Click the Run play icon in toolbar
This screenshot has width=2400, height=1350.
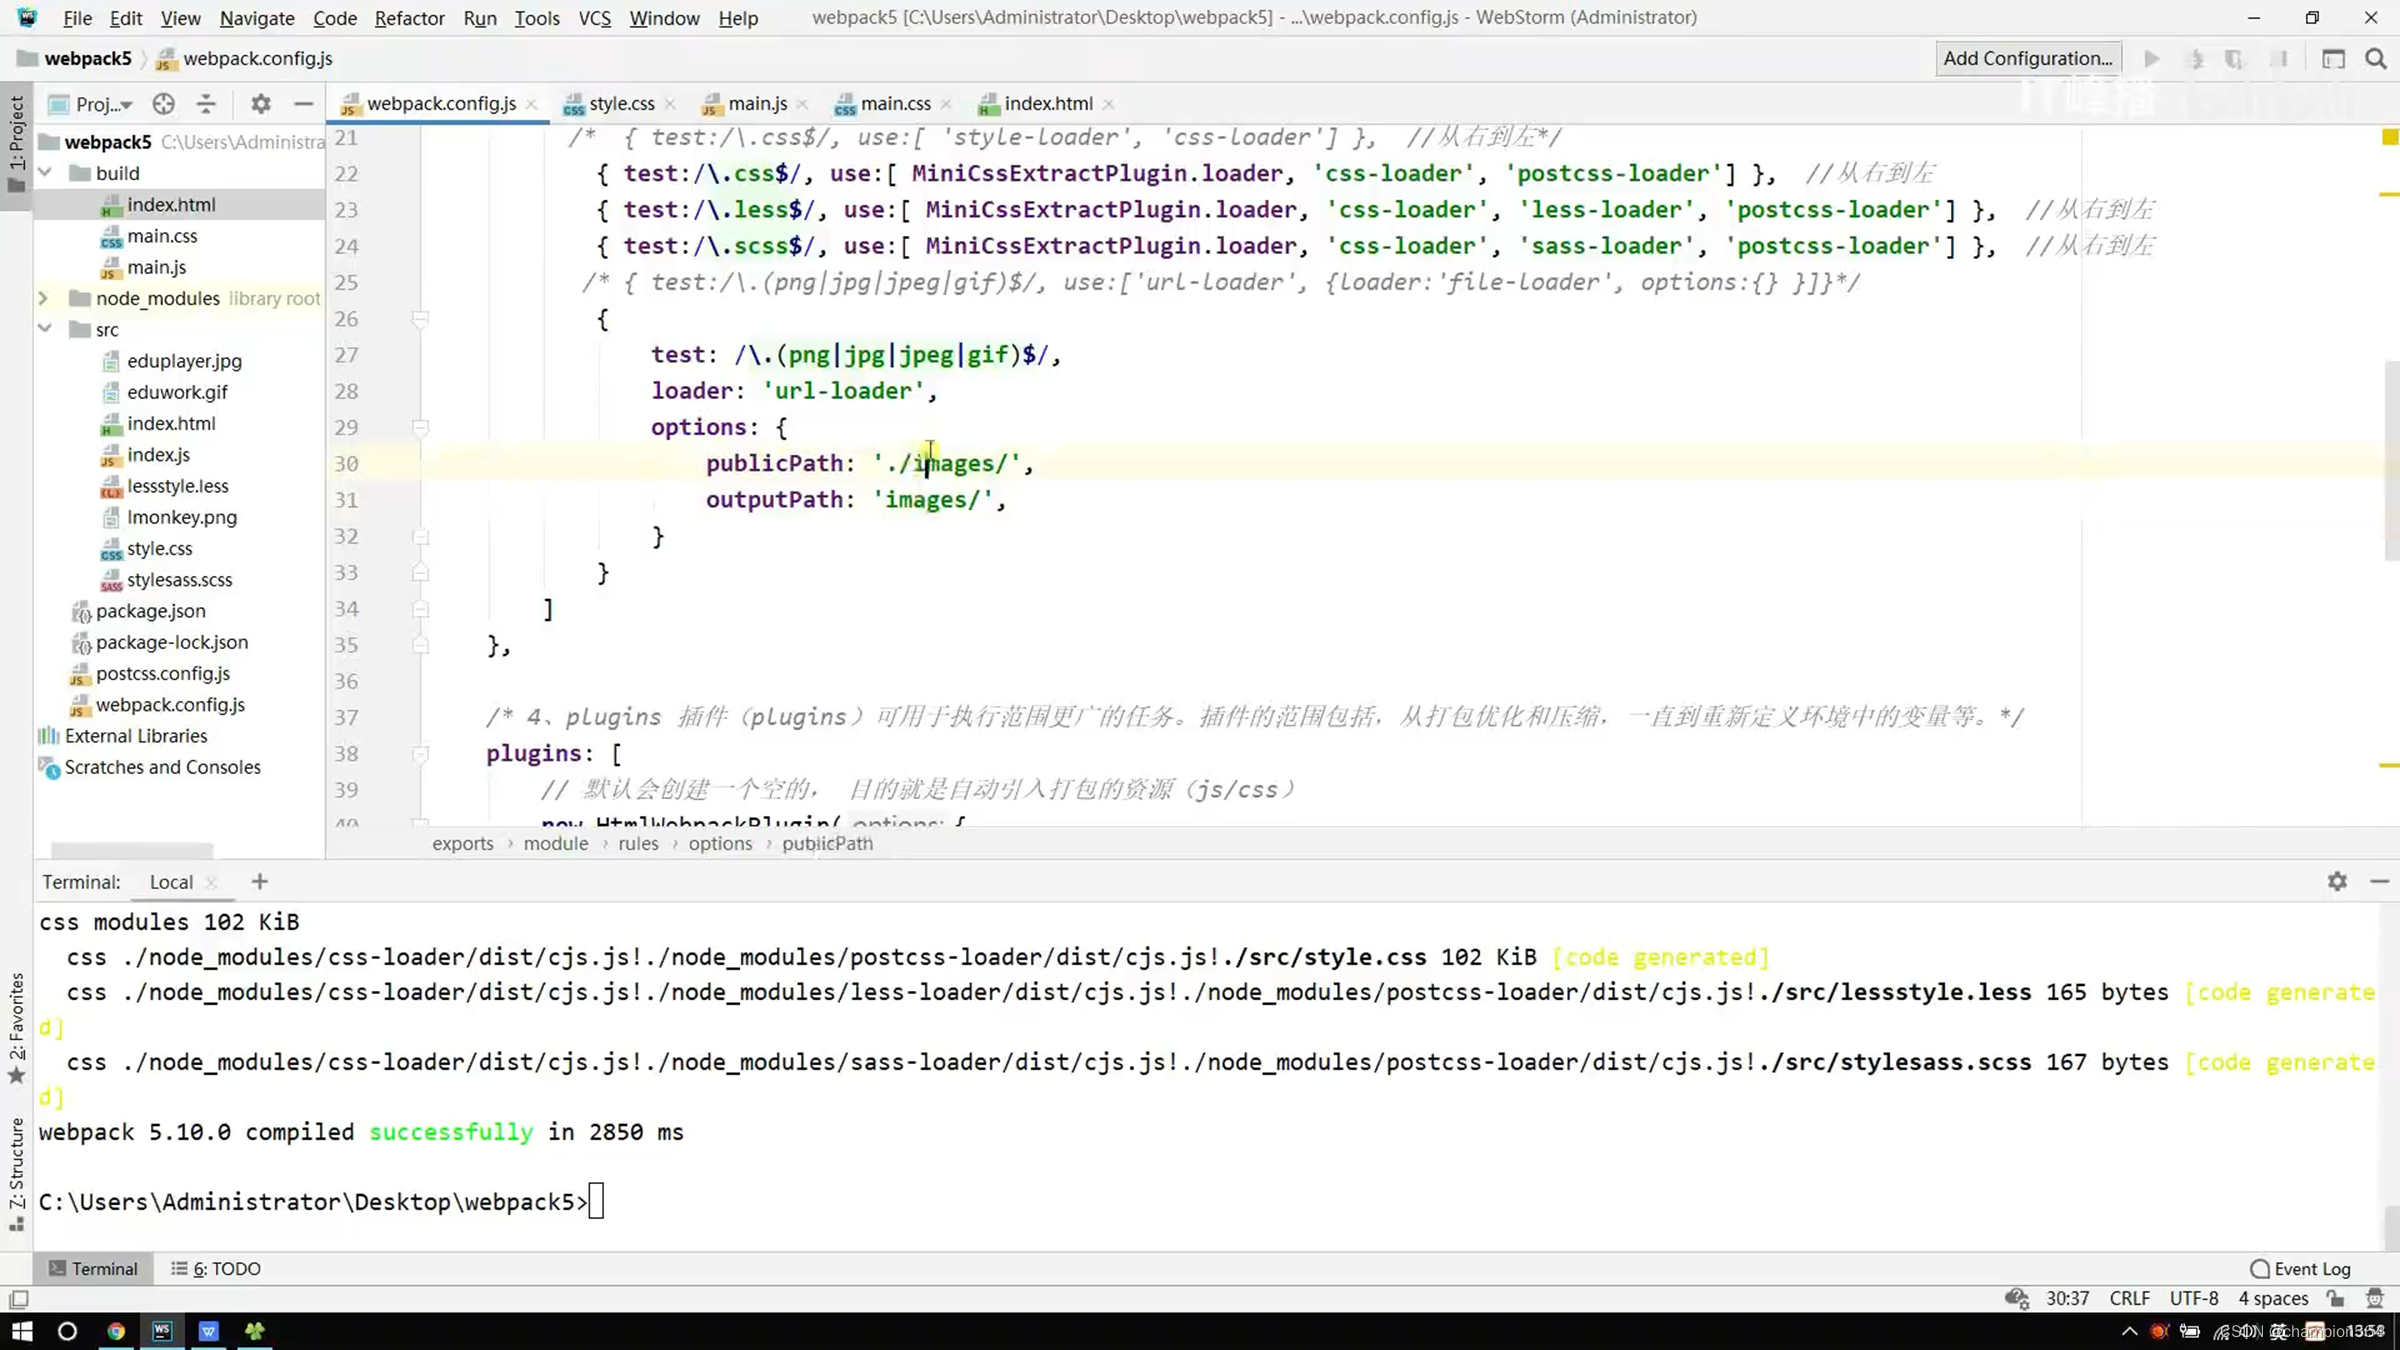click(2152, 59)
